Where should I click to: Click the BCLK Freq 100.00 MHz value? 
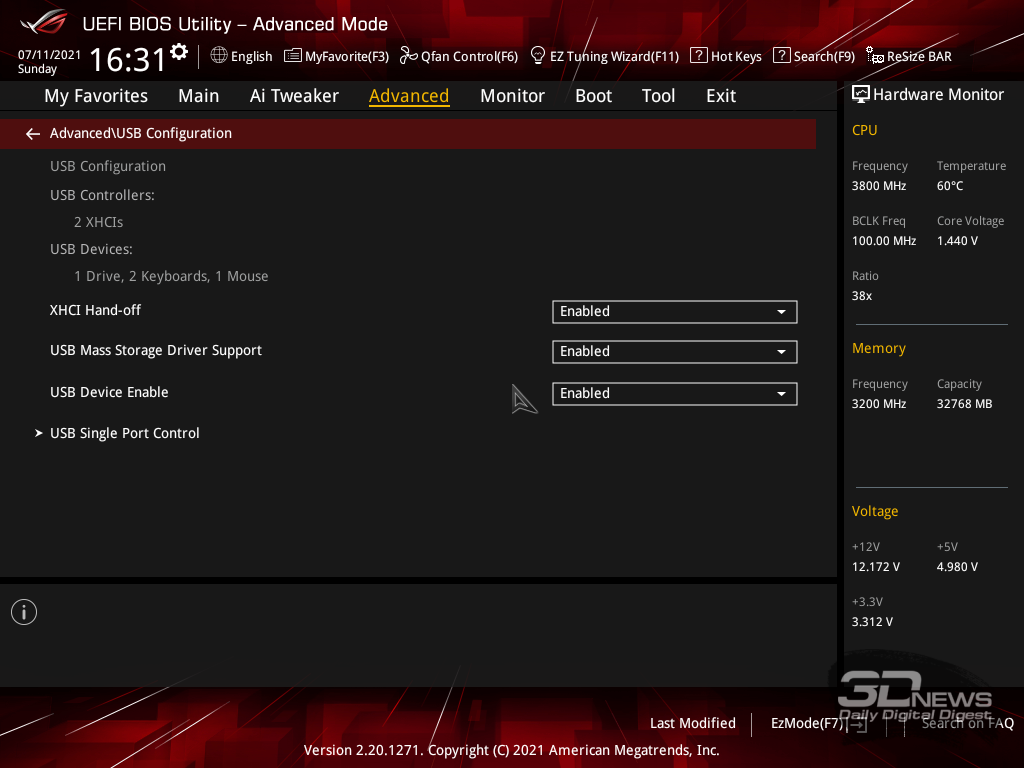pyautogui.click(x=884, y=241)
